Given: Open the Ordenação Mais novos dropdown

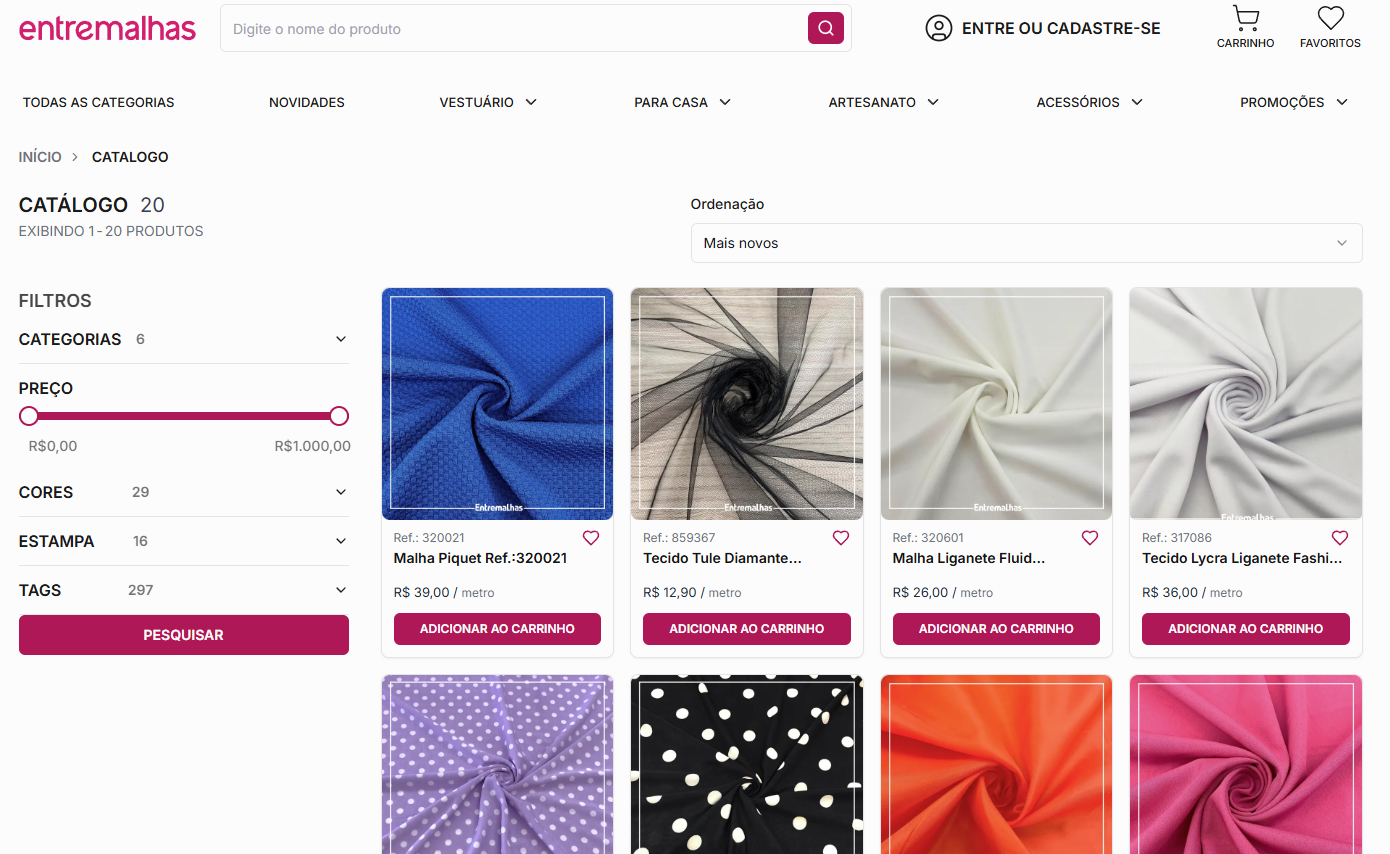Looking at the screenshot, I should 1026,243.
